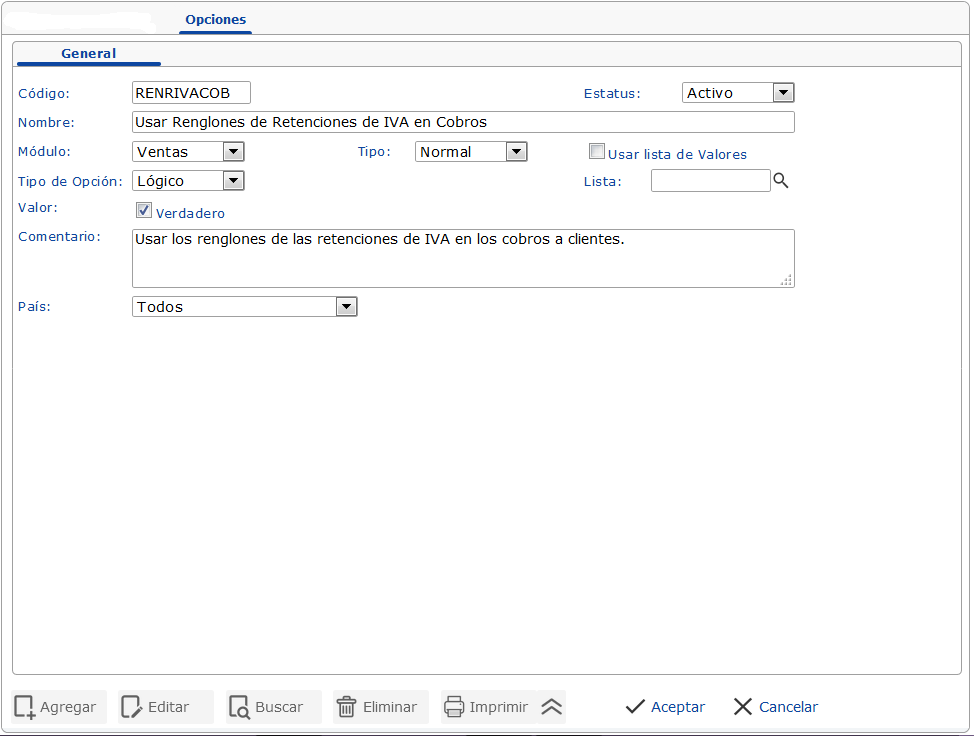Toggle the Verdadero checkbox under Valor
Screen dimensions: 974x736
click(143, 210)
